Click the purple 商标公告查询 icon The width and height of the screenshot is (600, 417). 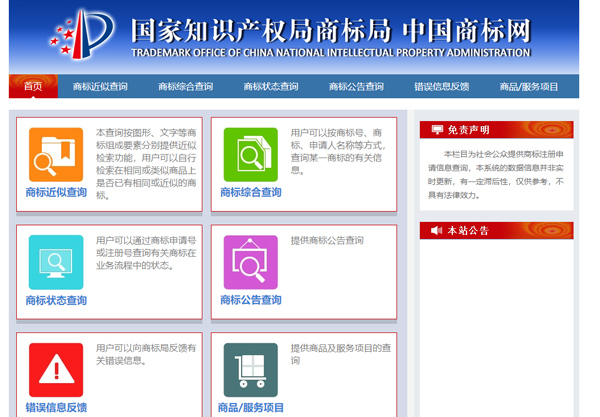[250, 262]
